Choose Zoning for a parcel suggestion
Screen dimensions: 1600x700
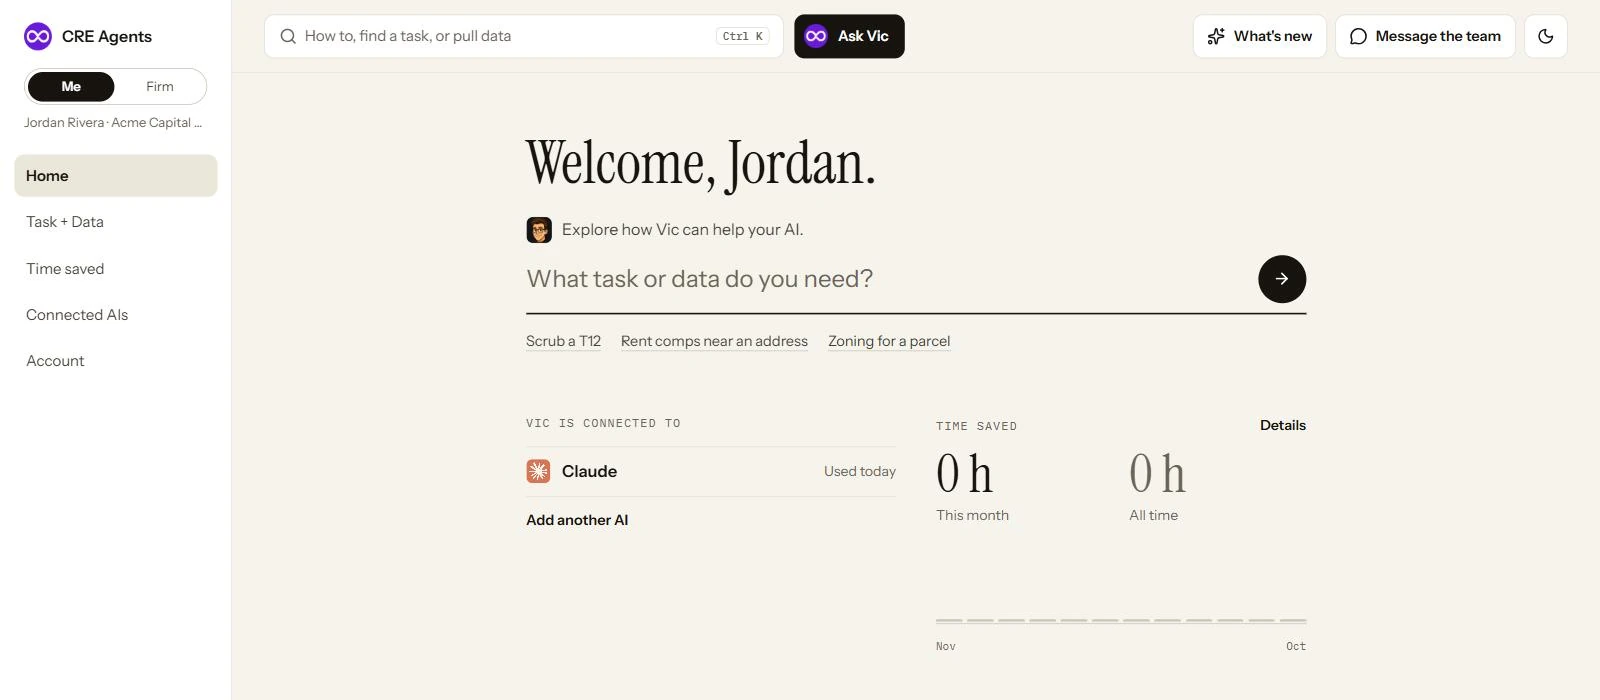(889, 341)
